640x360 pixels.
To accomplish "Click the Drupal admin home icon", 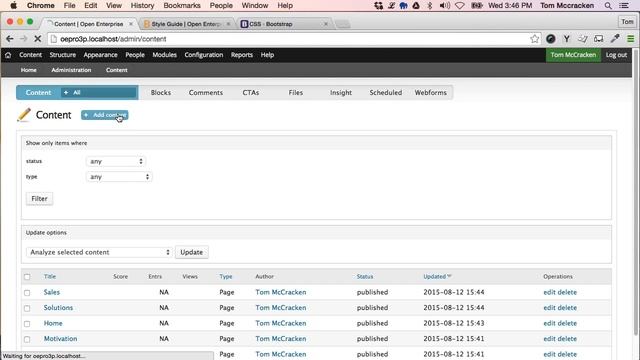I will (8, 55).
